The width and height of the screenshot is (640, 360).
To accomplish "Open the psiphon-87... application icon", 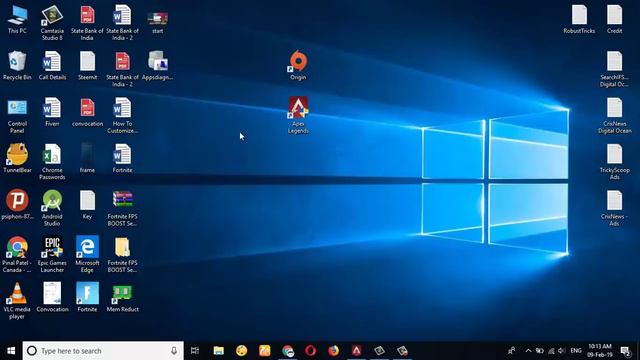I will pos(17,204).
